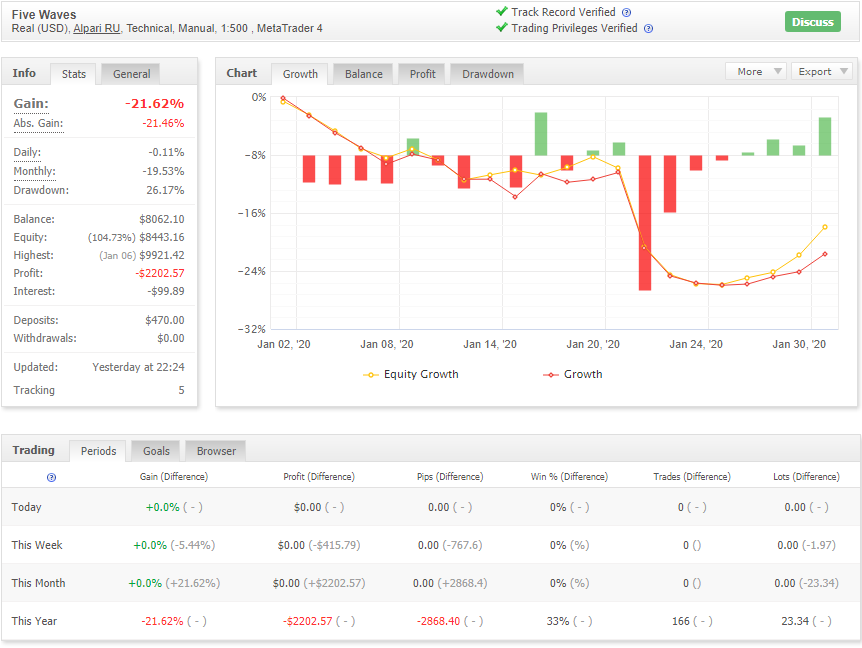Viewport: 862px width, 648px height.
Task: Click the tallest green bar near Jan 16
Action: (x=541, y=134)
